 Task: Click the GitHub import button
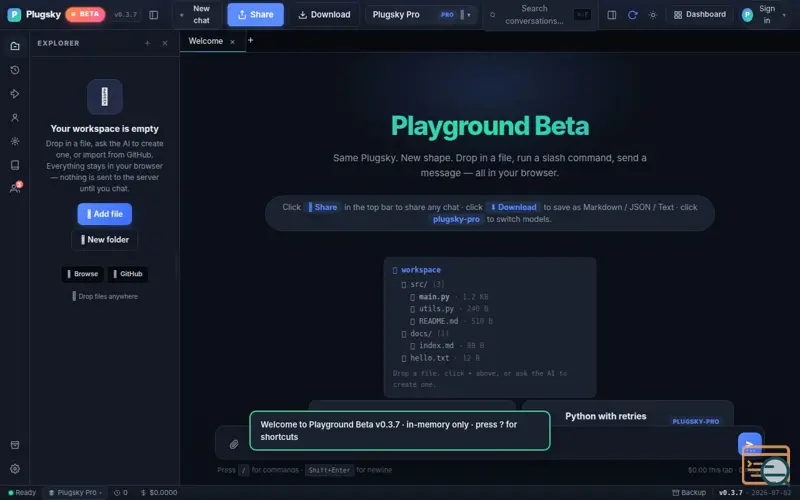[x=128, y=274]
